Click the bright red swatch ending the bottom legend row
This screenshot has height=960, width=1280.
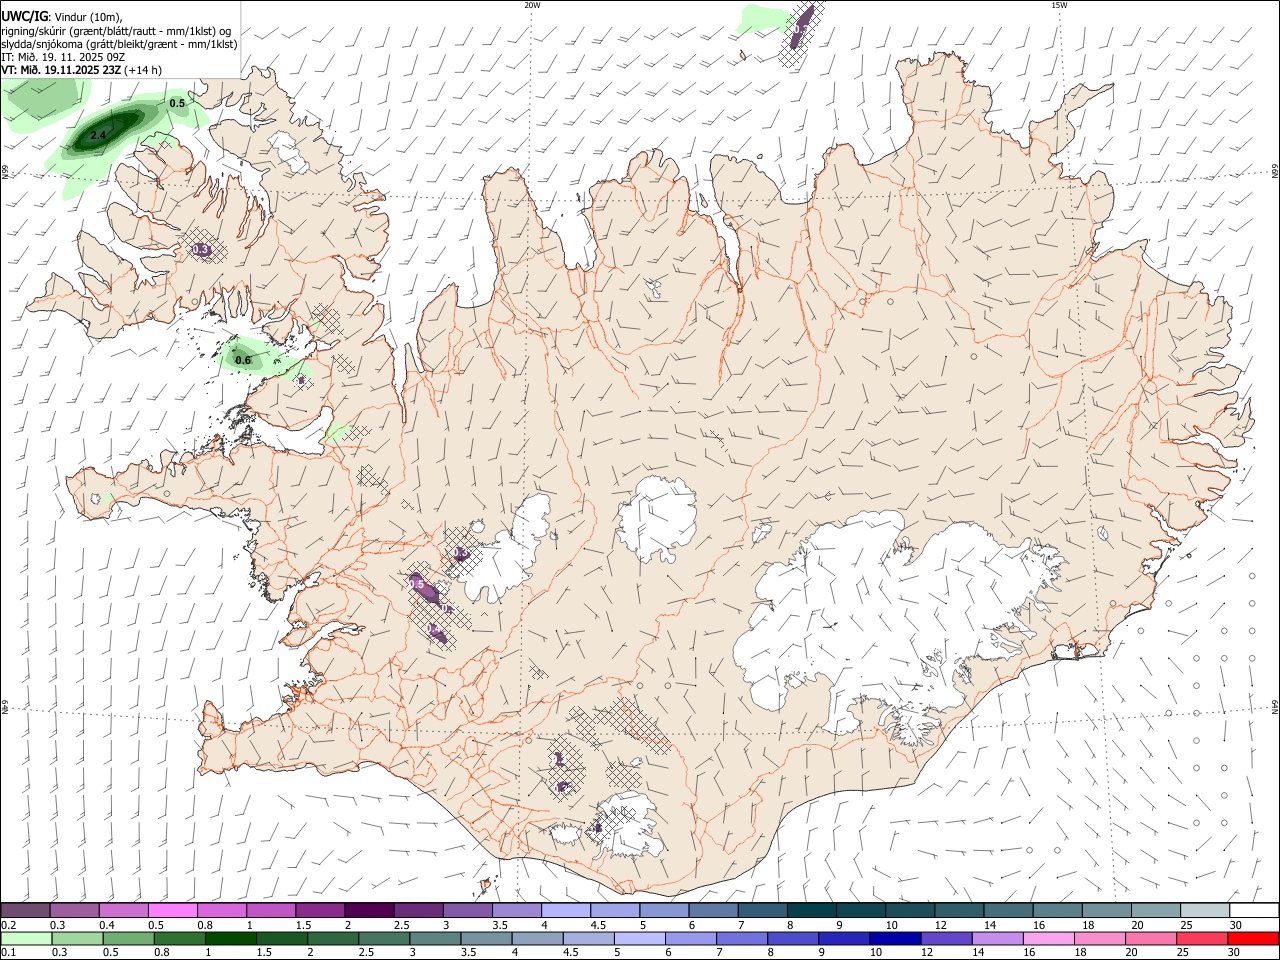click(x=1254, y=939)
